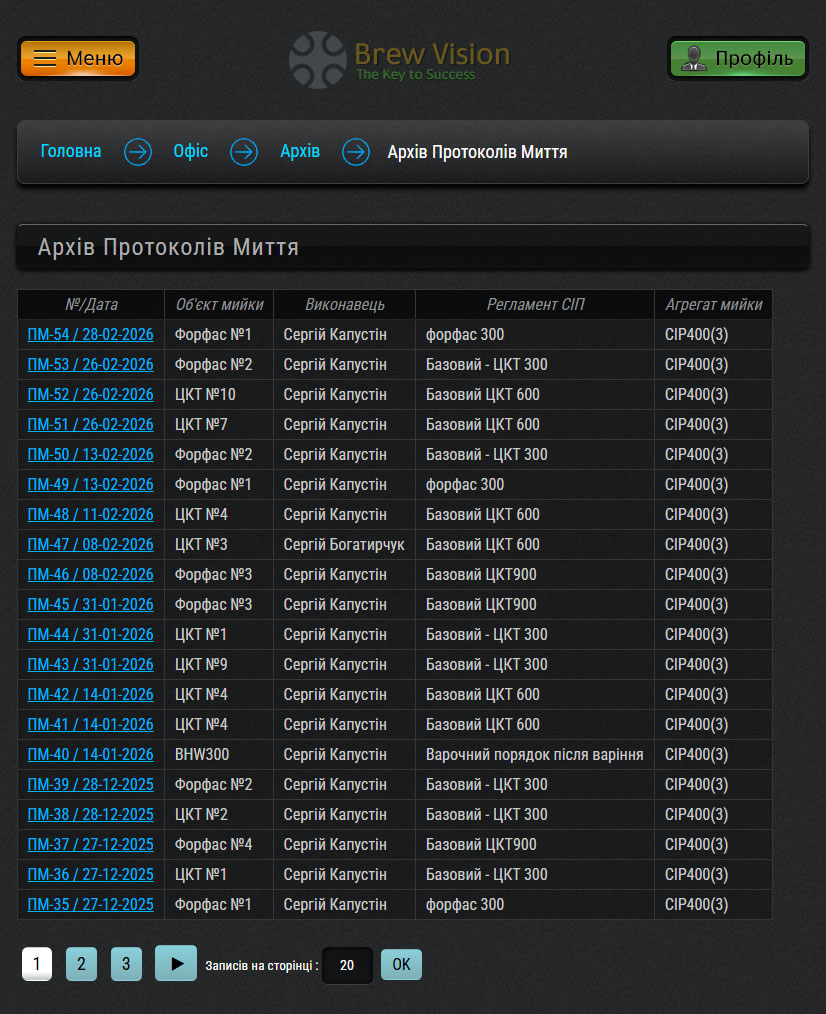
Task: Click the Brew Vision logo
Action: point(400,58)
